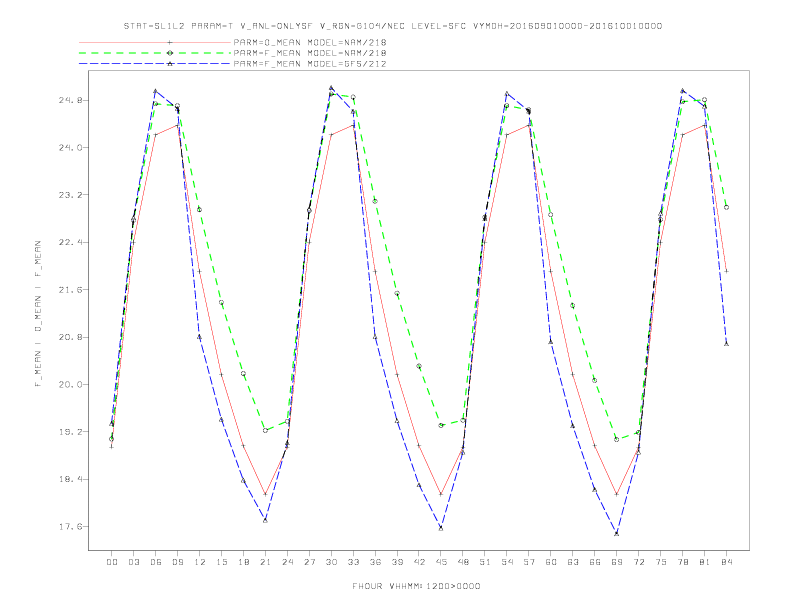
Task: Click x-axis forecast hour label 24
Action: tap(287, 562)
